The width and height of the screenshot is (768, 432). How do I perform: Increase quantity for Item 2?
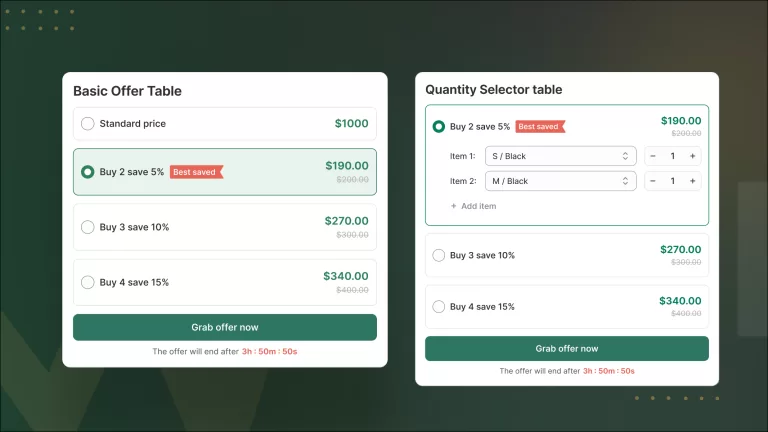[692, 181]
